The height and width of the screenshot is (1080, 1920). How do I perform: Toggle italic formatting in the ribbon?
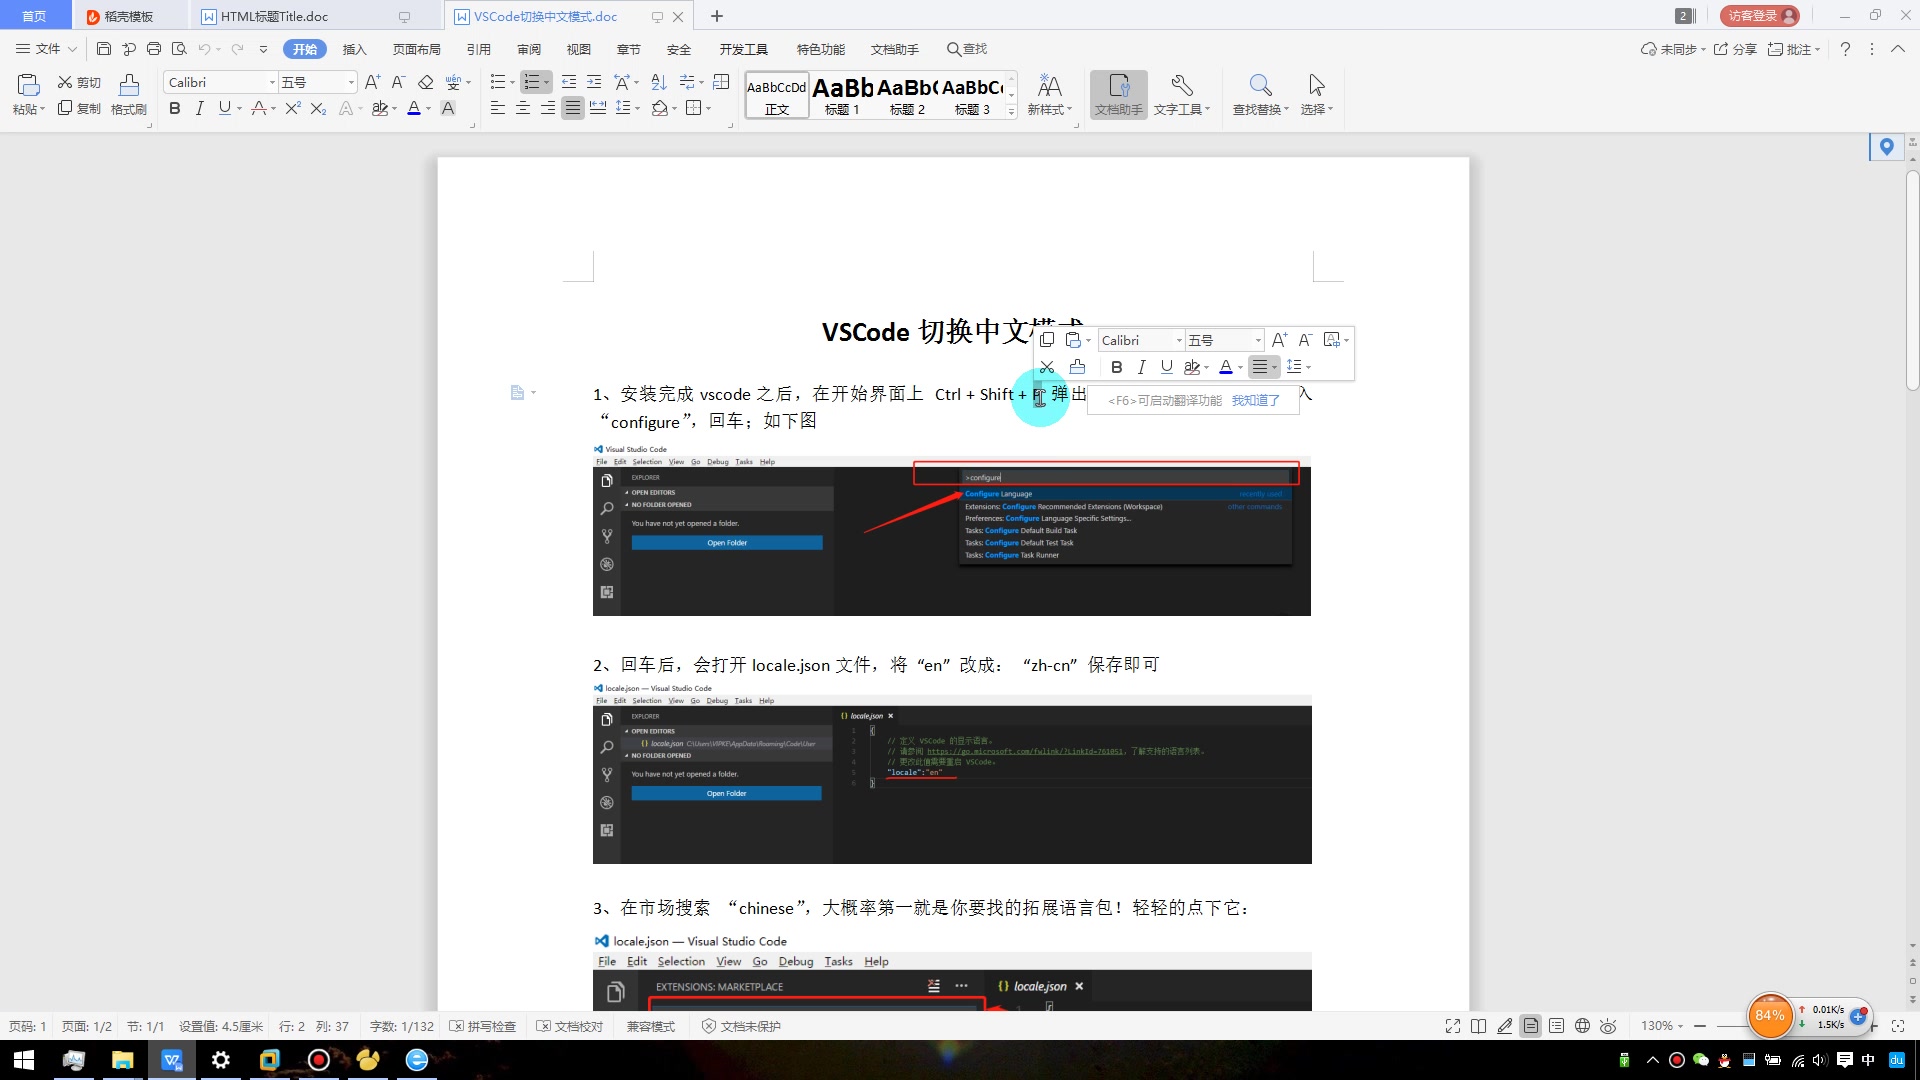(x=199, y=108)
